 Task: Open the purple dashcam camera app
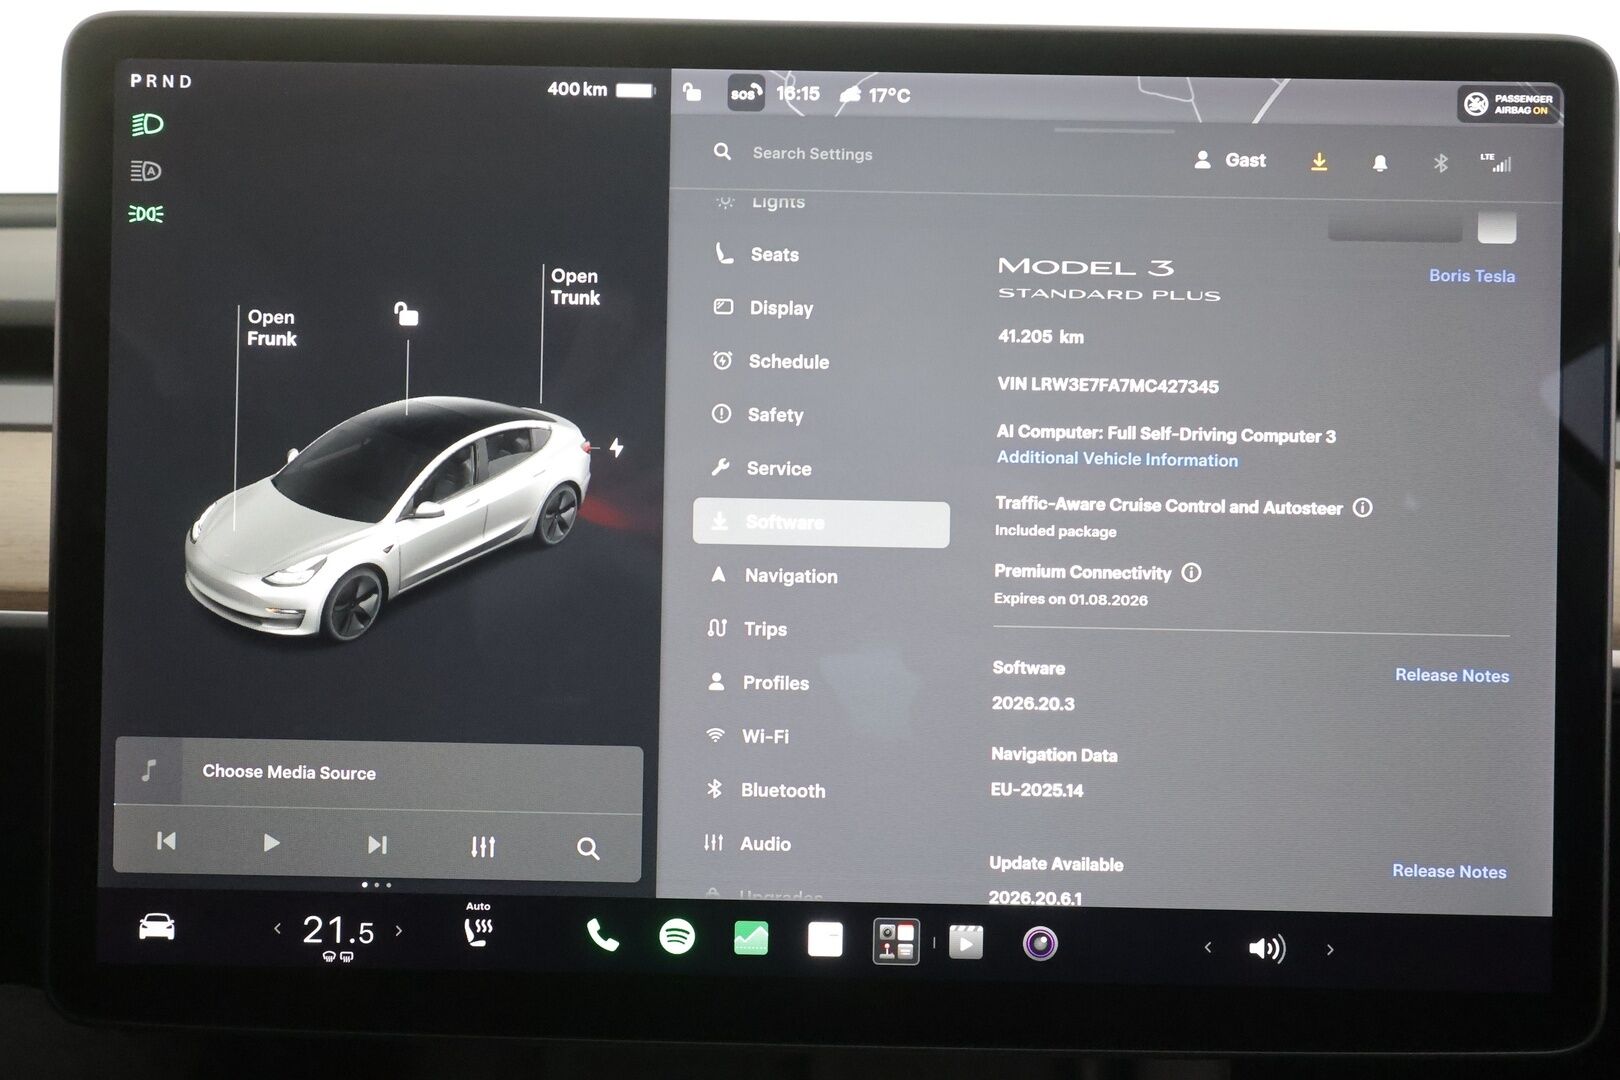(1040, 943)
